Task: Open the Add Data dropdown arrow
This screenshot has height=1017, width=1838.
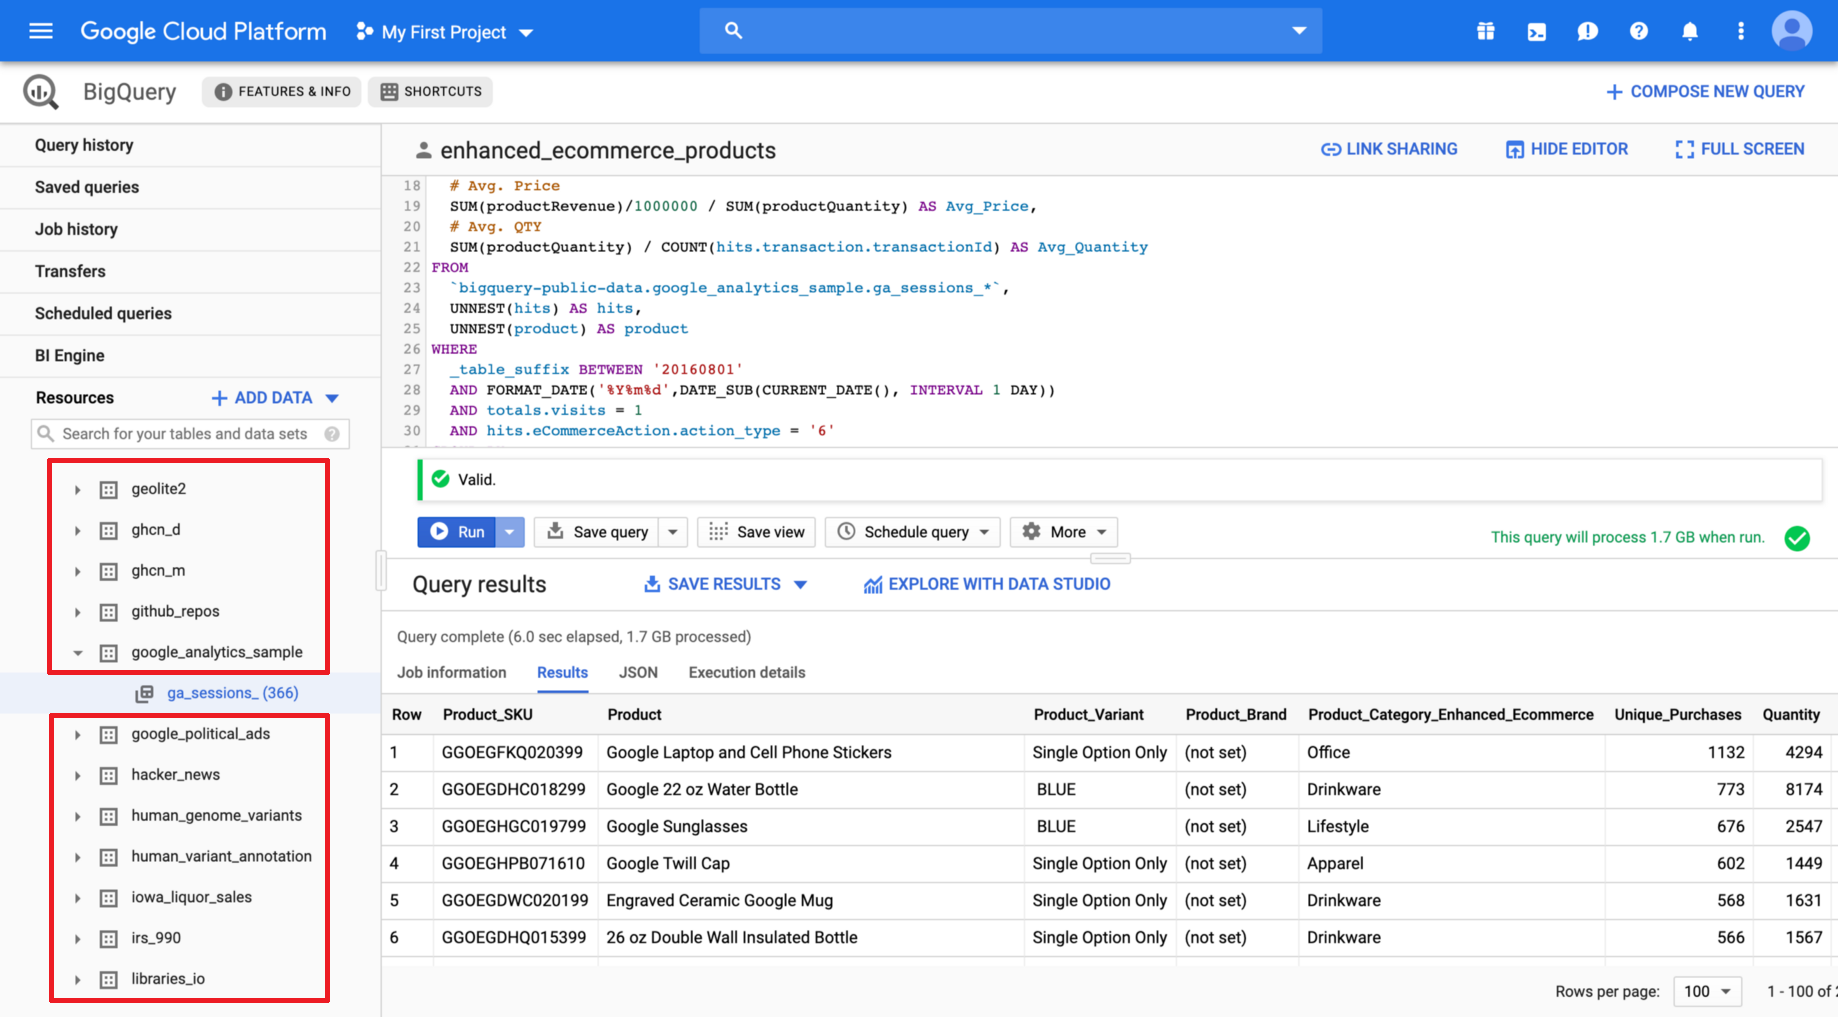Action: click(x=332, y=398)
